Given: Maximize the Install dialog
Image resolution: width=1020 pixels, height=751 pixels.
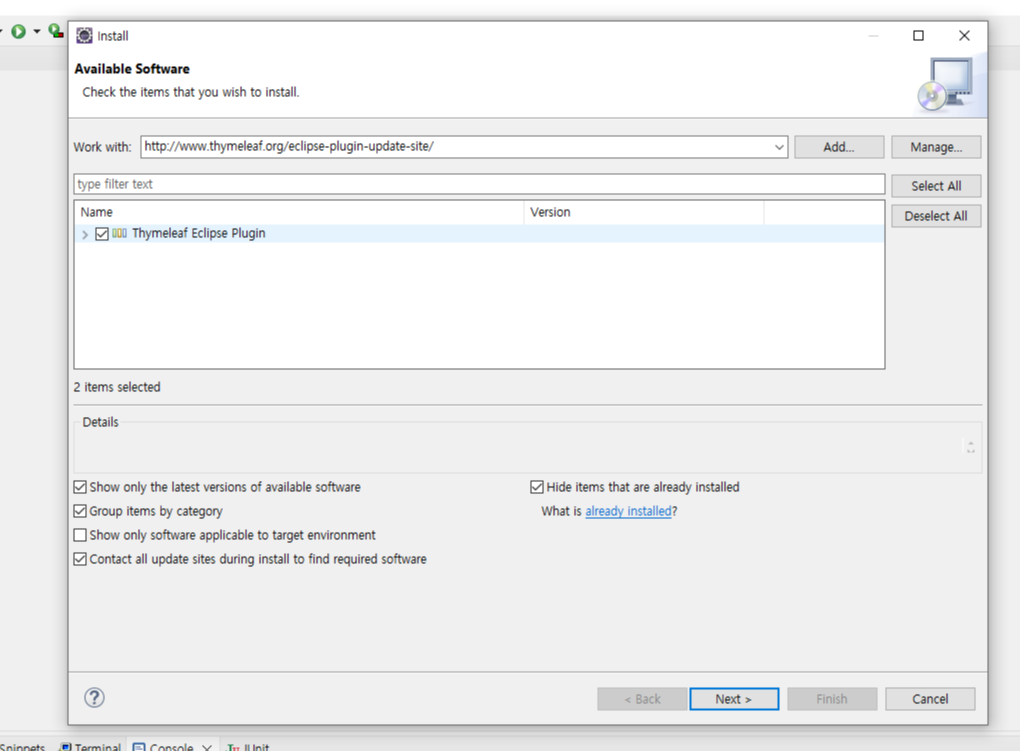Looking at the screenshot, I should point(919,36).
